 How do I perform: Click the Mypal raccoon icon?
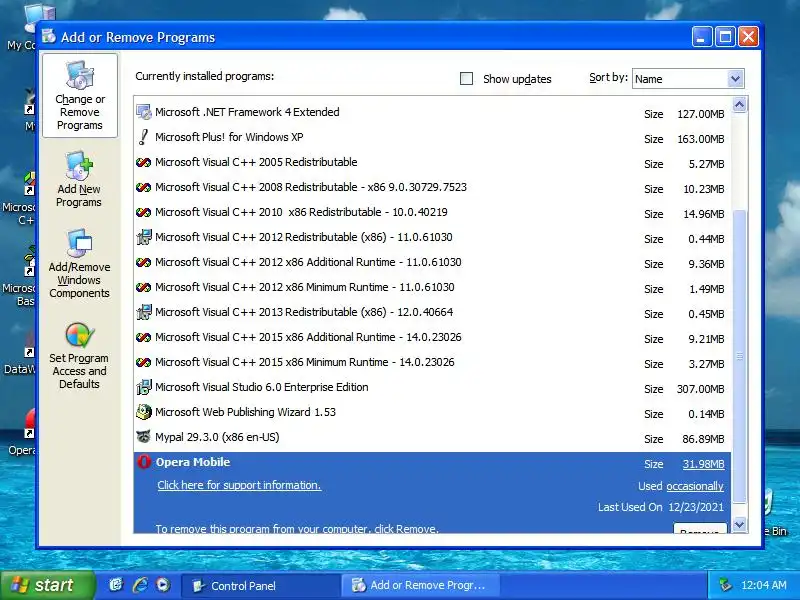[x=144, y=437]
